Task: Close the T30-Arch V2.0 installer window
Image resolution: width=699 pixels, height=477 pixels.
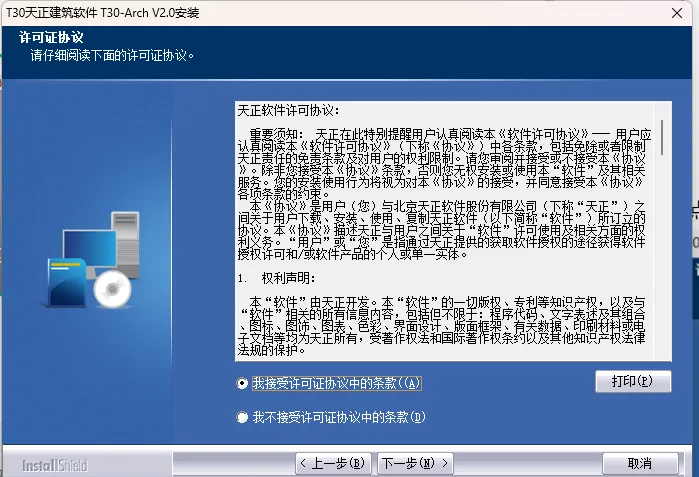Action: click(677, 13)
